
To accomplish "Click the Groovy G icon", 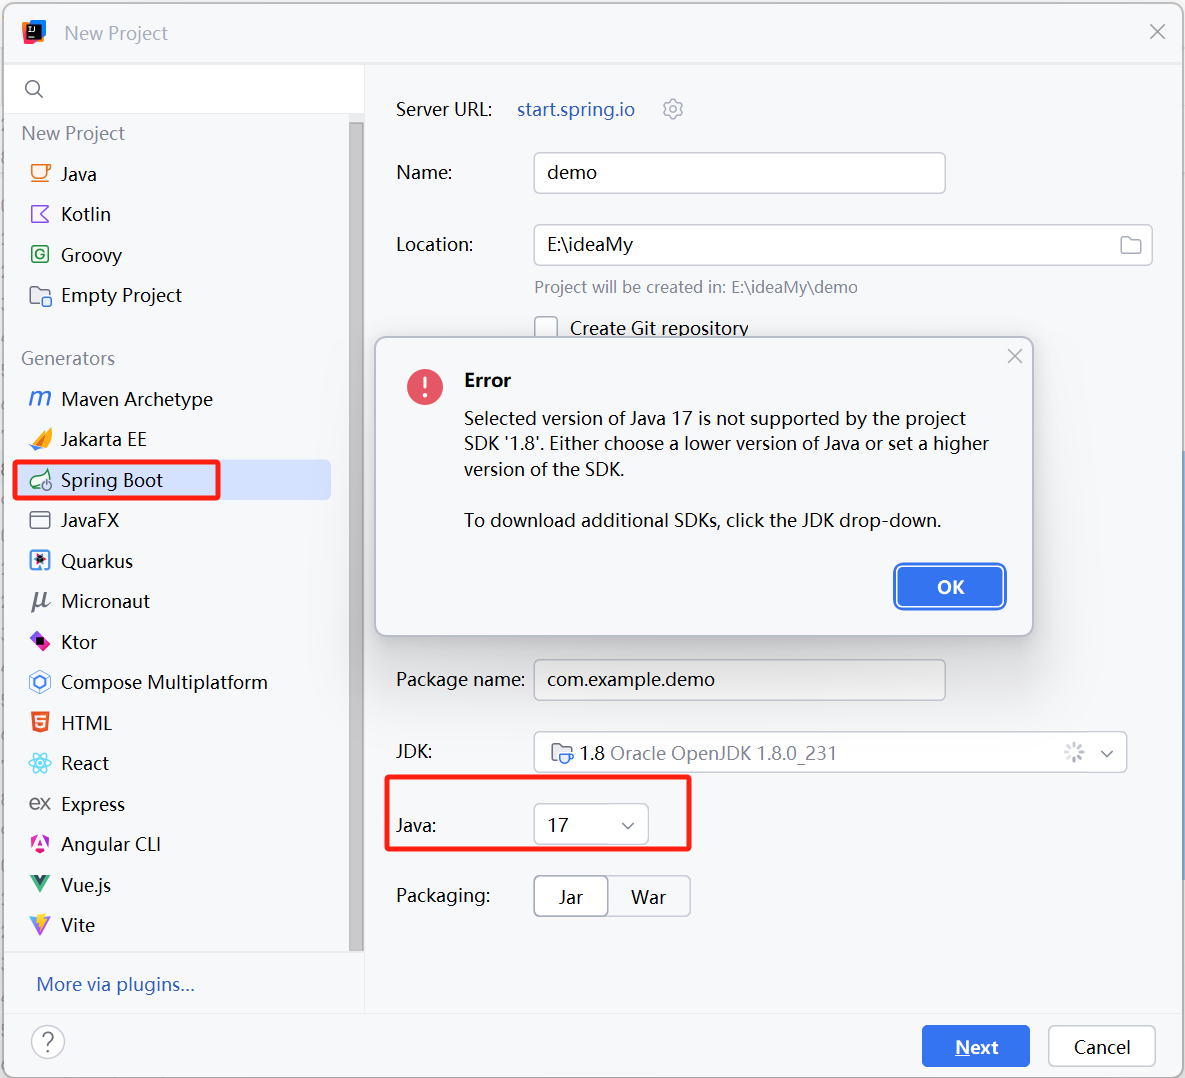I will (40, 255).
